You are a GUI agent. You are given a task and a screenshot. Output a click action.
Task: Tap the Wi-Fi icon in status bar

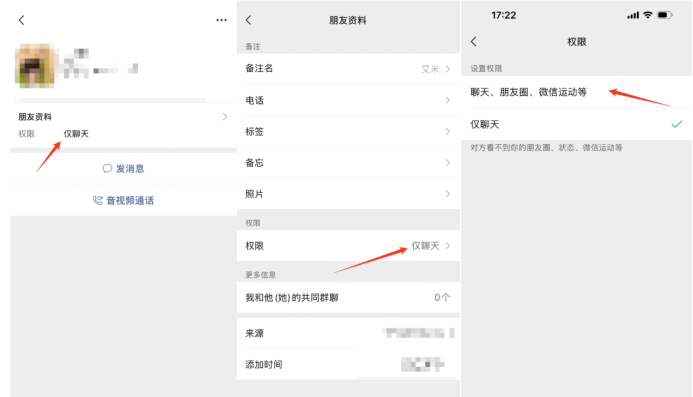point(647,15)
